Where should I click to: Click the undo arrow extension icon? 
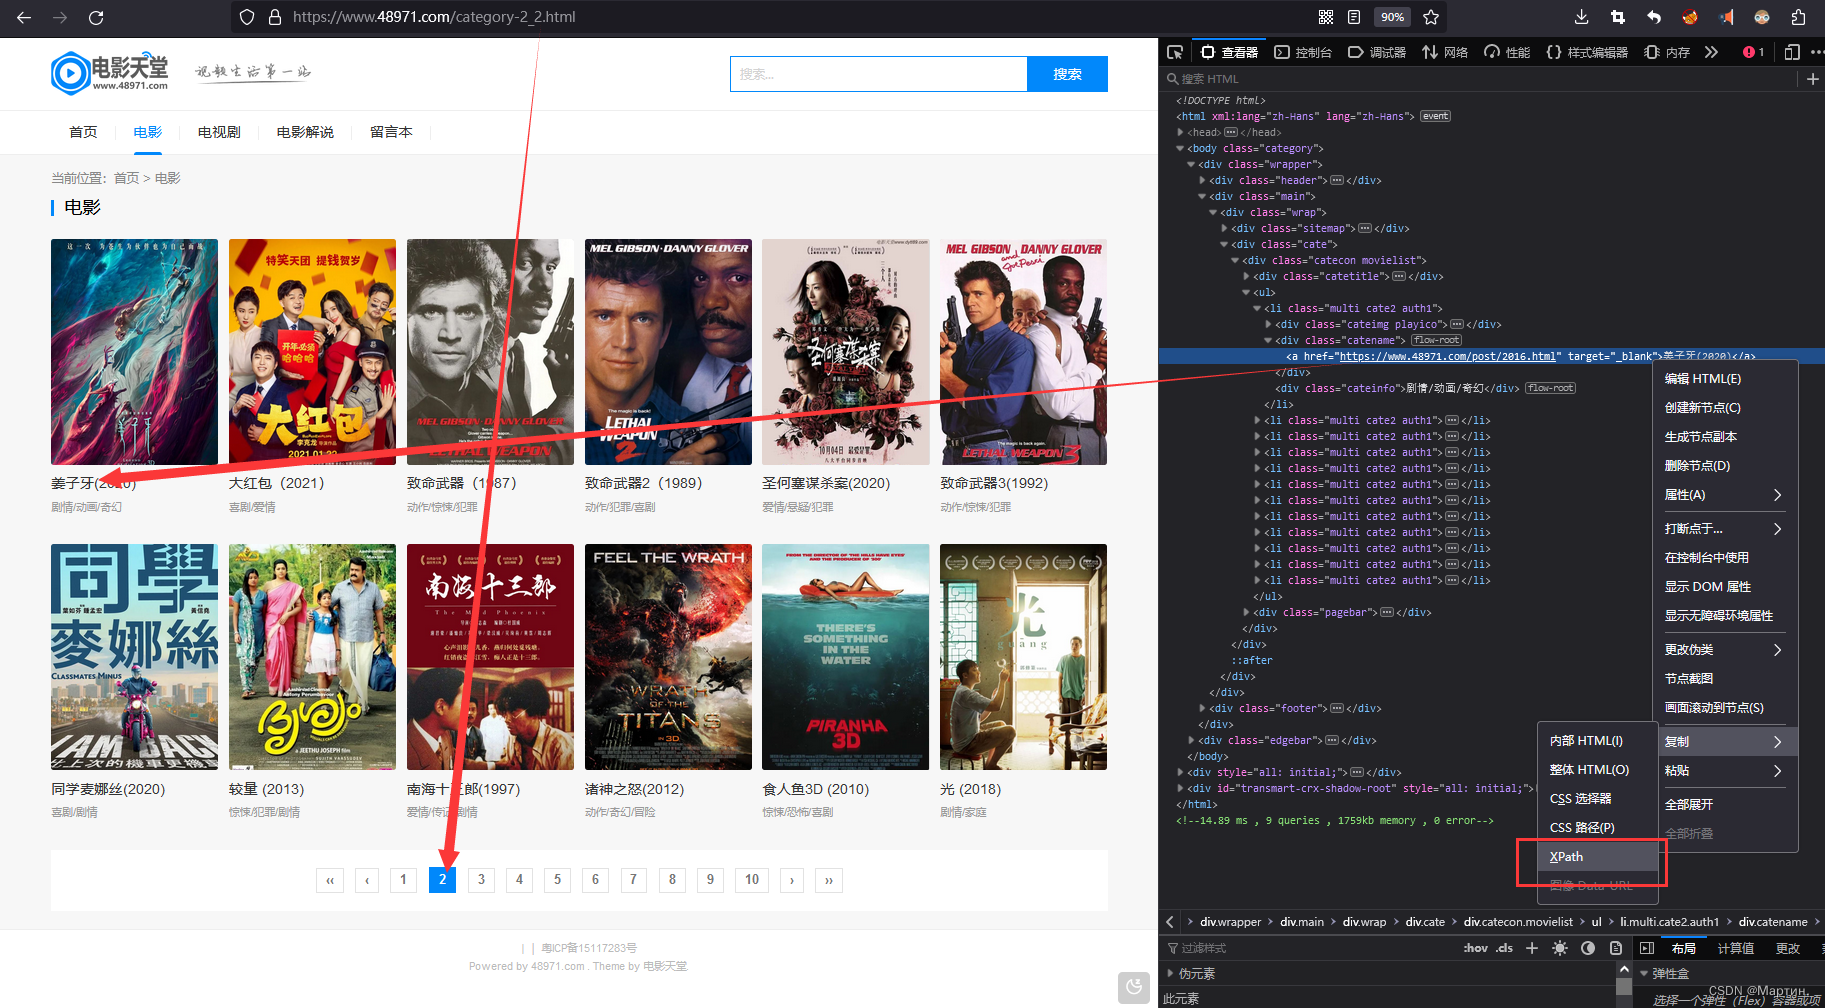click(1654, 17)
